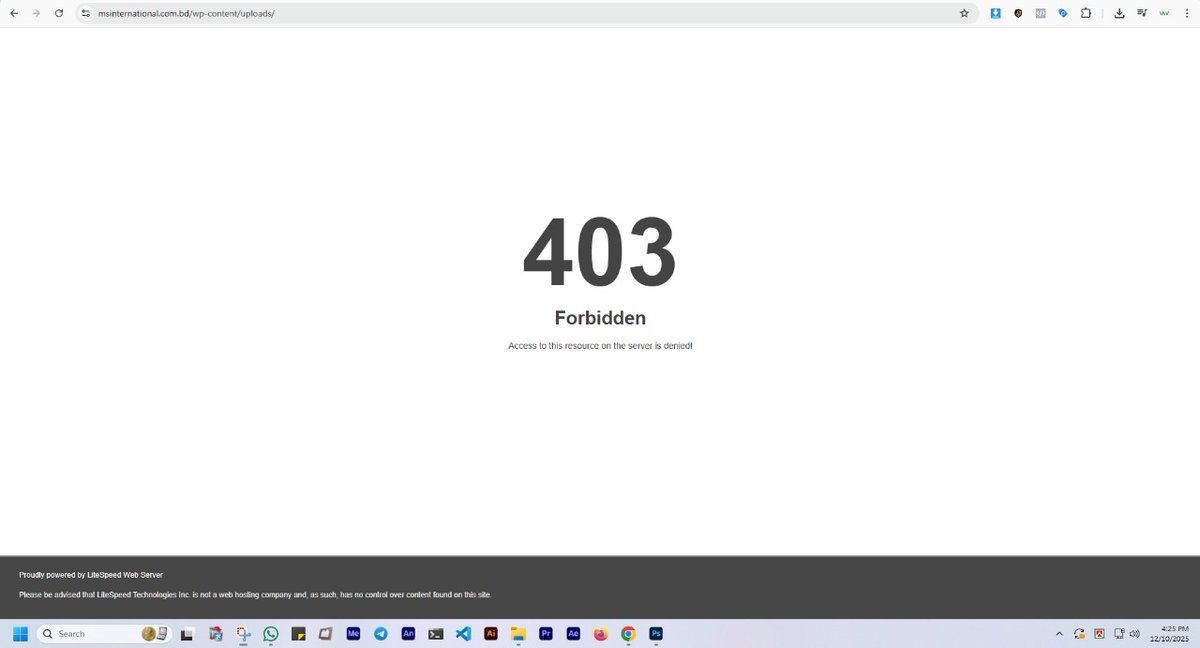Image resolution: width=1200 pixels, height=648 pixels.
Task: Bookmark this page with the star icon
Action: click(x=963, y=13)
